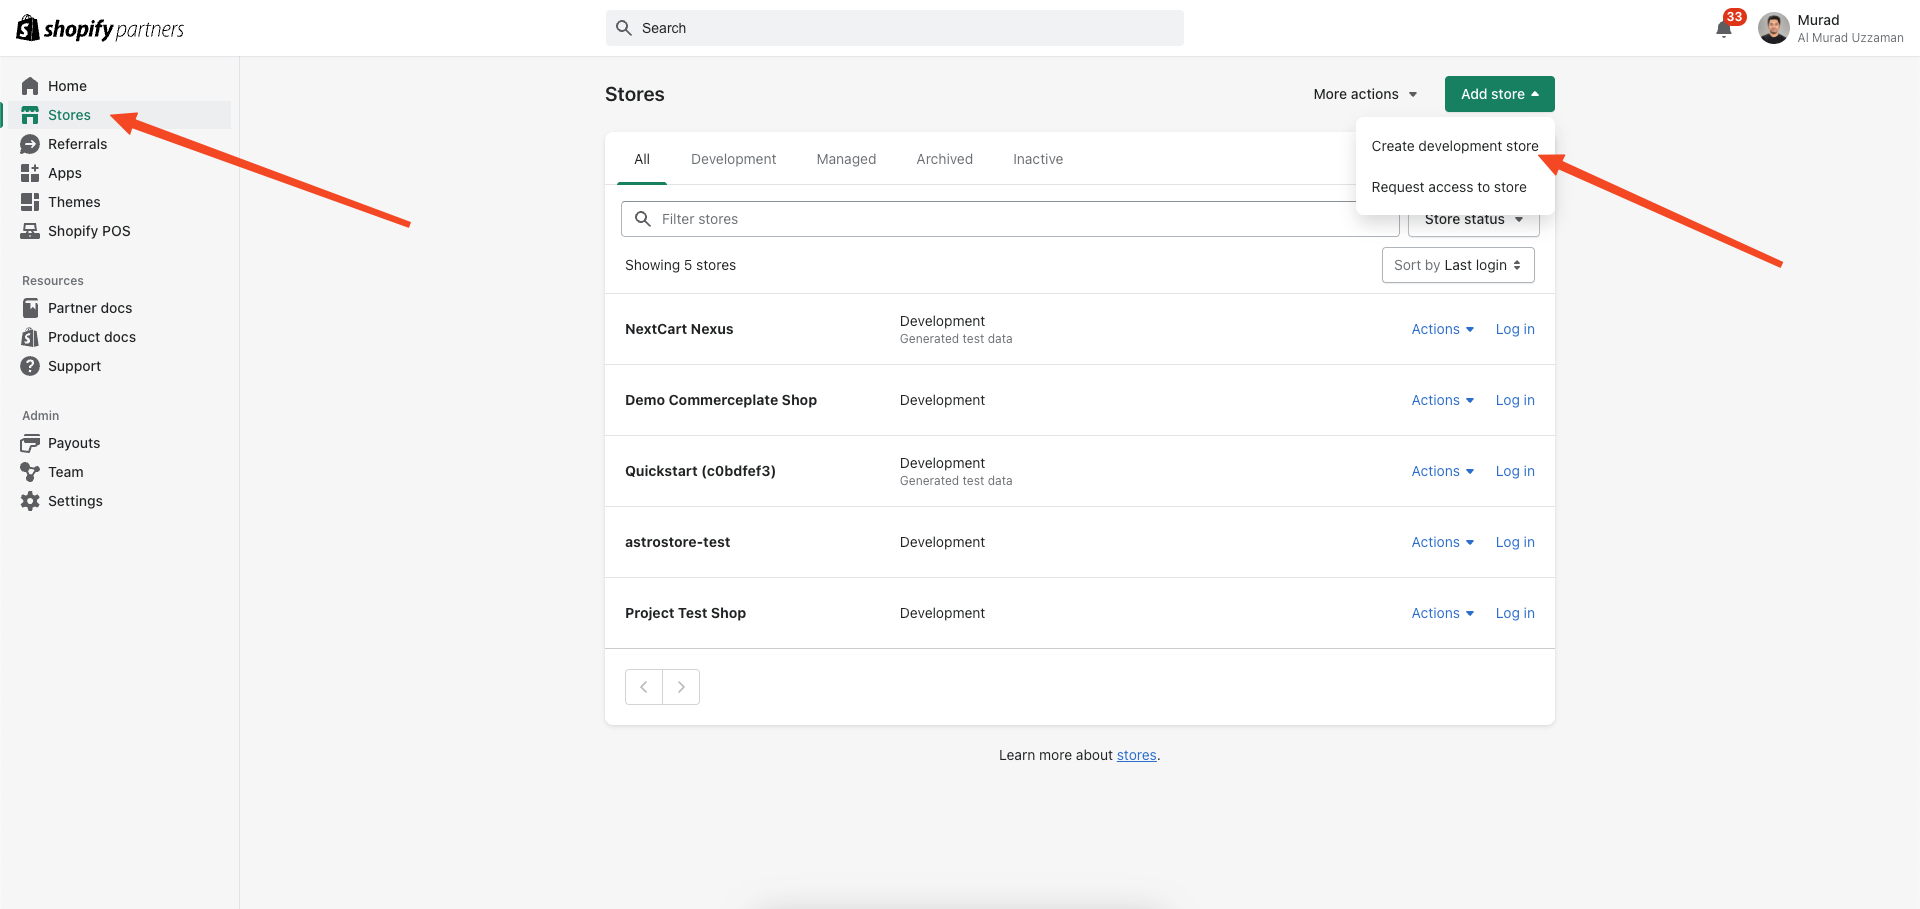The height and width of the screenshot is (909, 1920).
Task: Expand Actions for Project Test Shop
Action: 1443,613
